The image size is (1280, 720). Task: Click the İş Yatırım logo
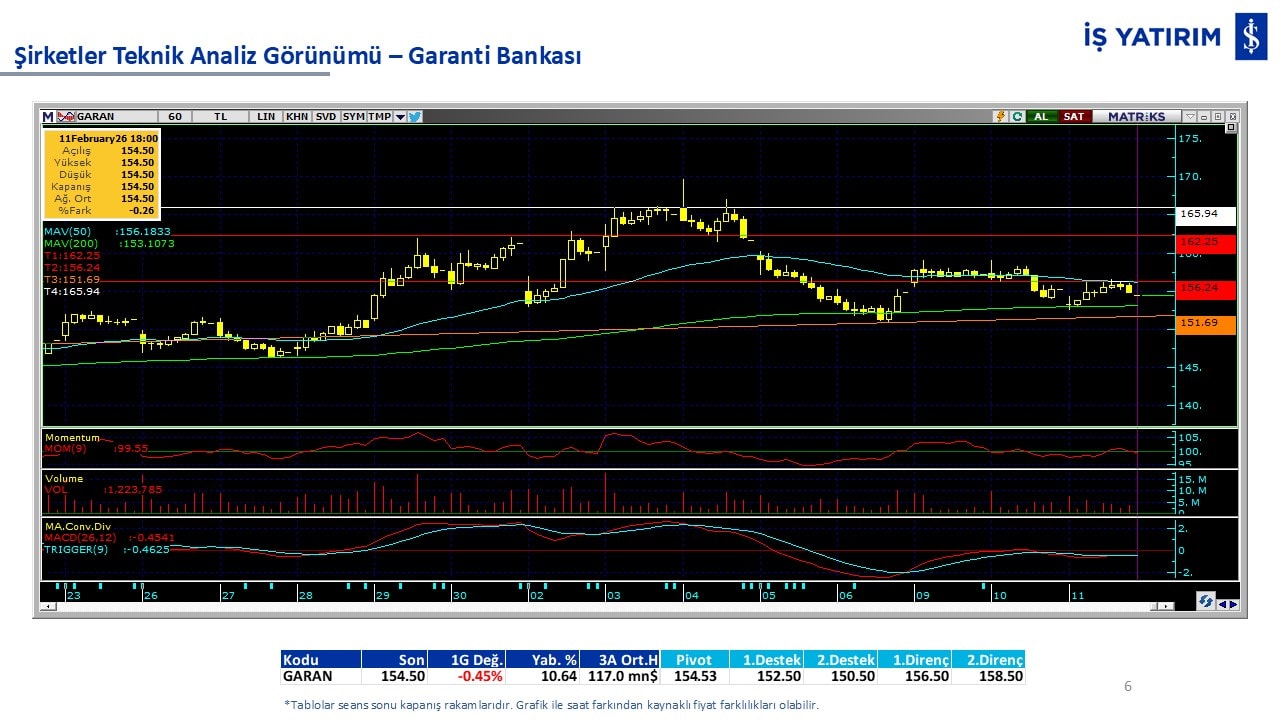tap(1250, 38)
